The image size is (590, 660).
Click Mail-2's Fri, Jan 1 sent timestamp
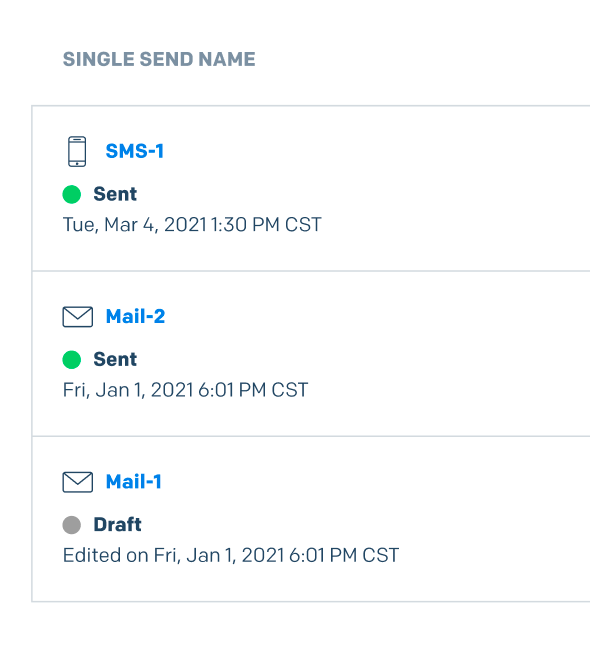[x=186, y=390]
